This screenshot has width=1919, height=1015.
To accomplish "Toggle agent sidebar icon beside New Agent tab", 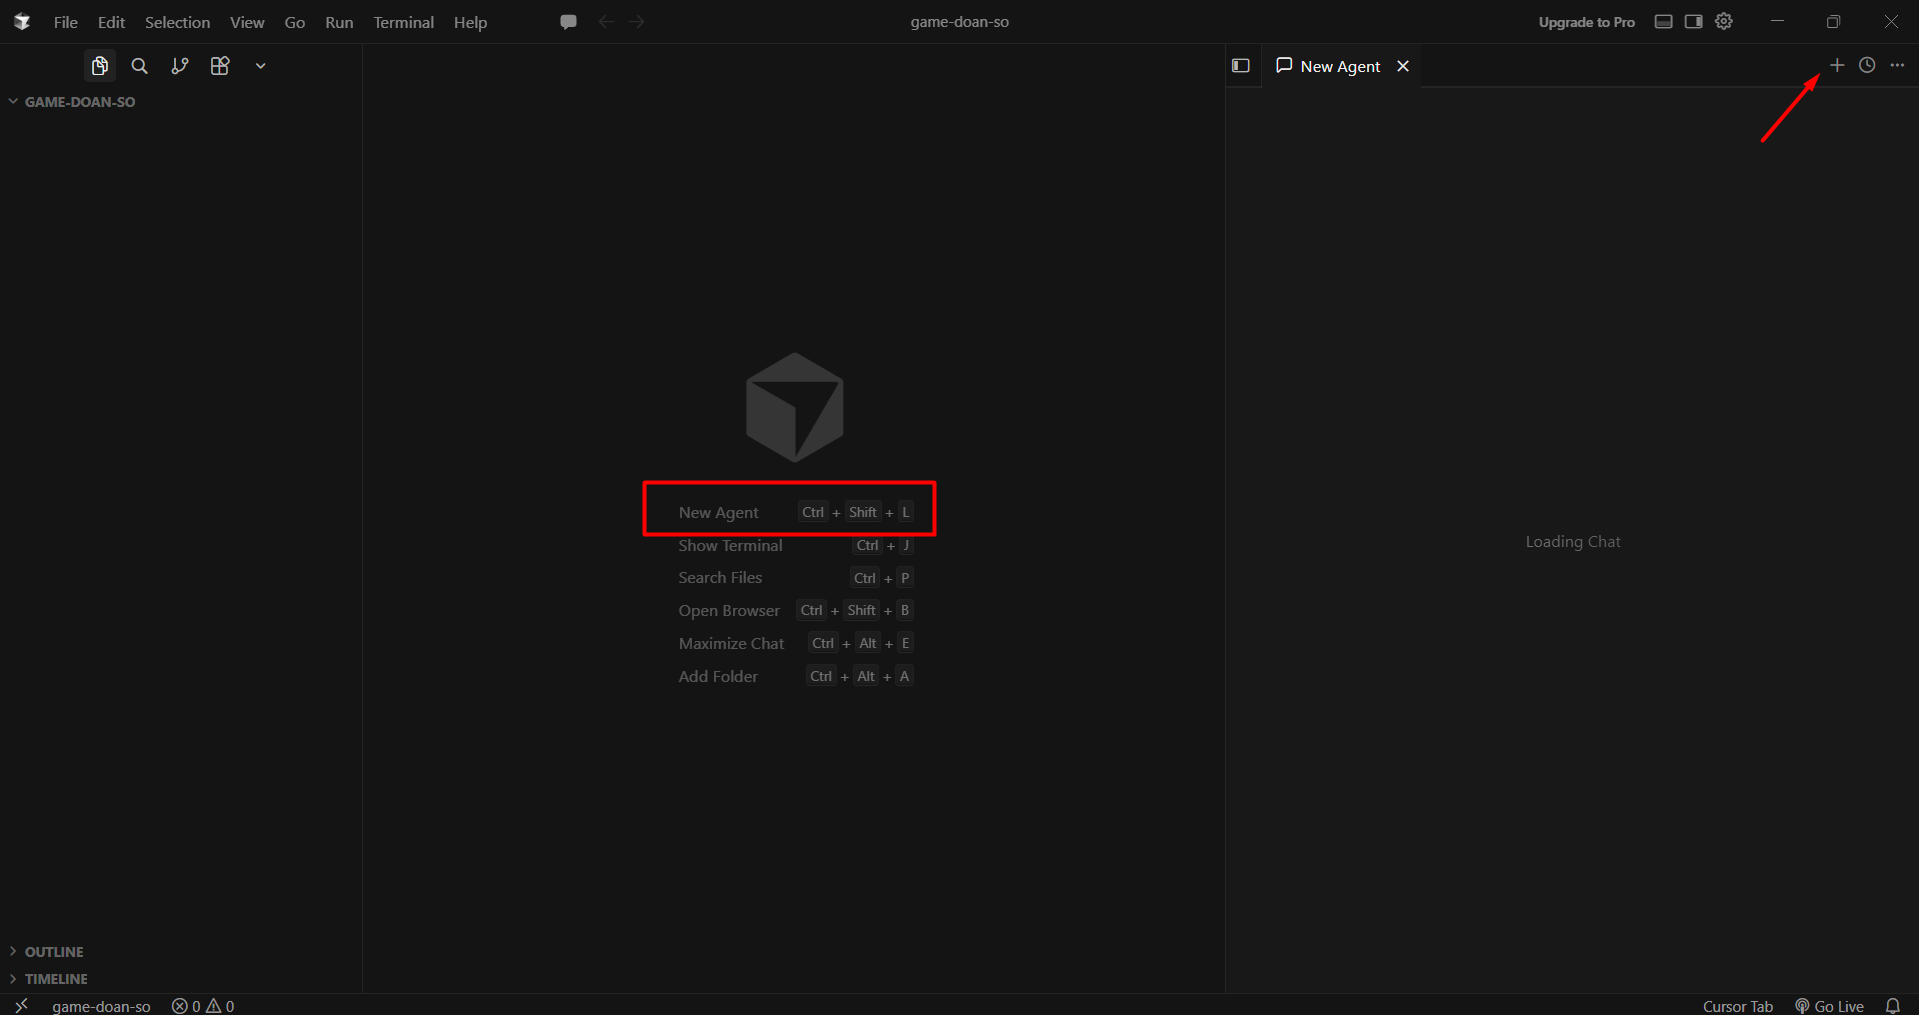I will [1241, 66].
